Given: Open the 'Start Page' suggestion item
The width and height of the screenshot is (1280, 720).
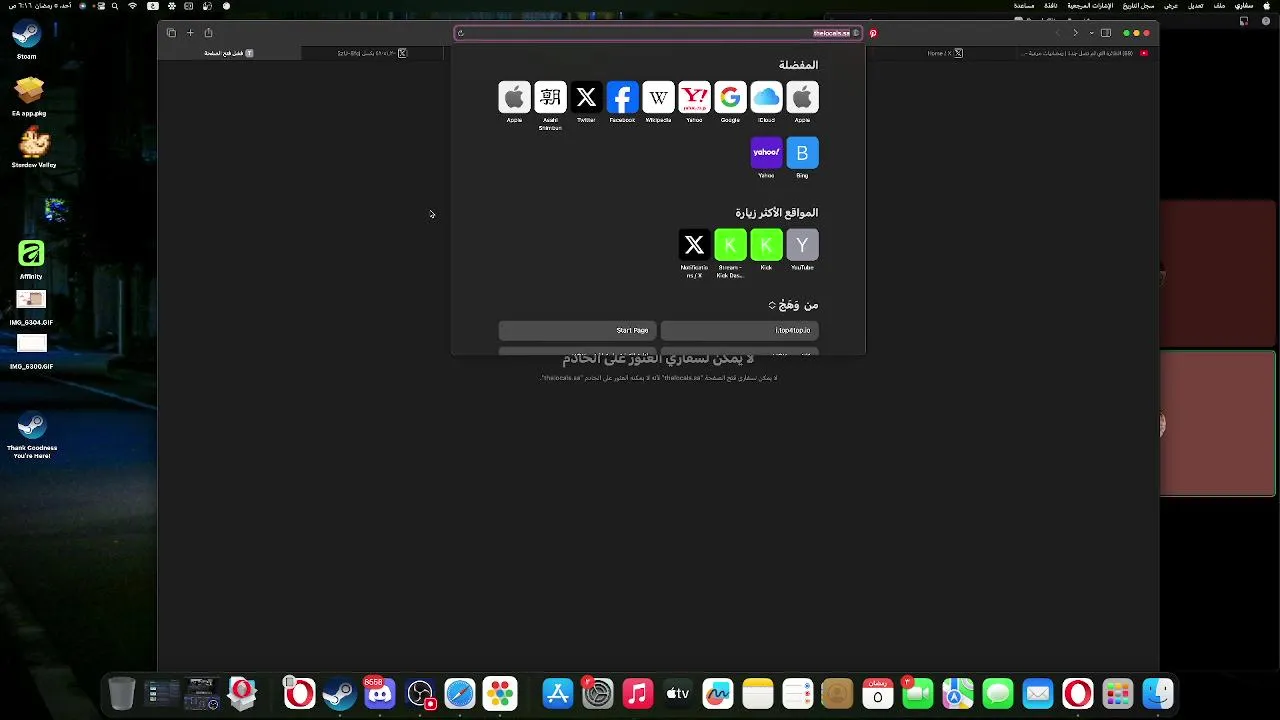Looking at the screenshot, I should click(x=578, y=330).
